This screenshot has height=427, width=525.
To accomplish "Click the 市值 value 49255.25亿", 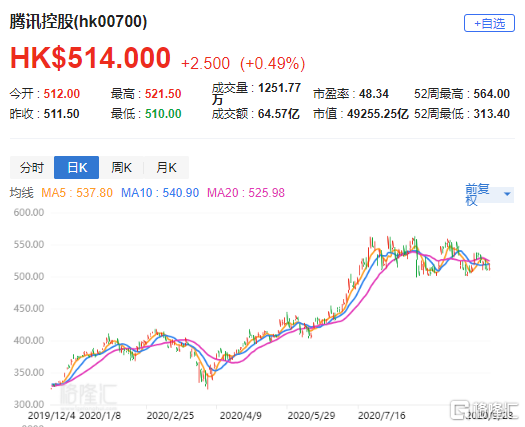I will (x=378, y=114).
